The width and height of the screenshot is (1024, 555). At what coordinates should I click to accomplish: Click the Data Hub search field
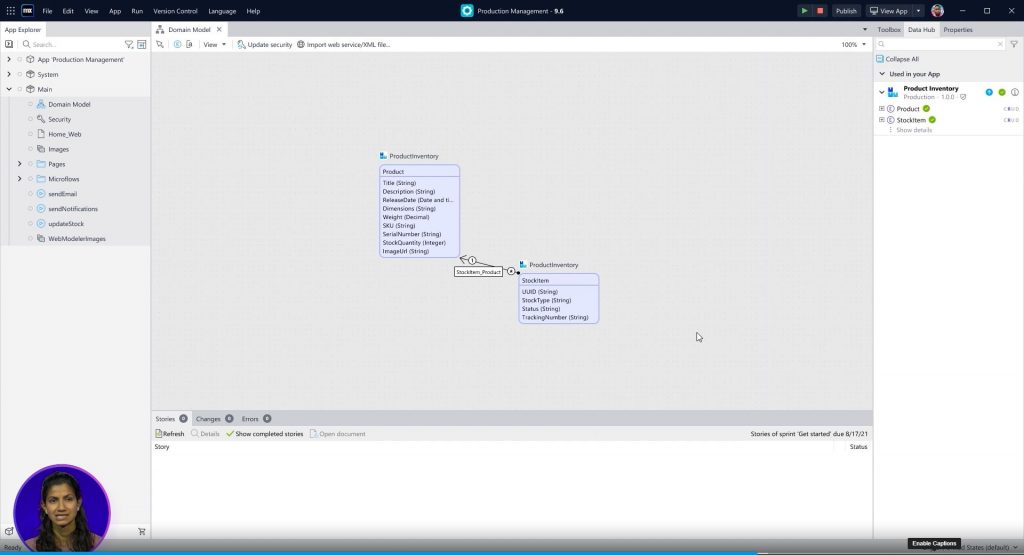(940, 44)
